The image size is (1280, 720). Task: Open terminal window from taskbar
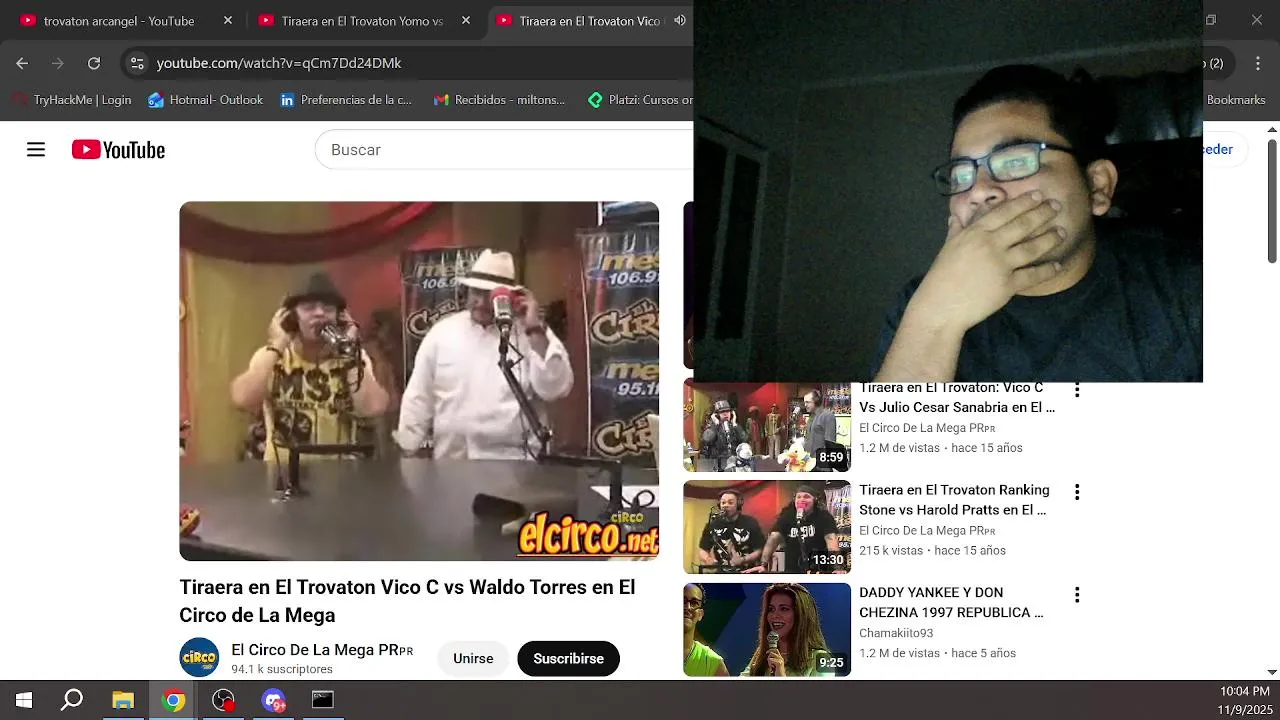323,700
